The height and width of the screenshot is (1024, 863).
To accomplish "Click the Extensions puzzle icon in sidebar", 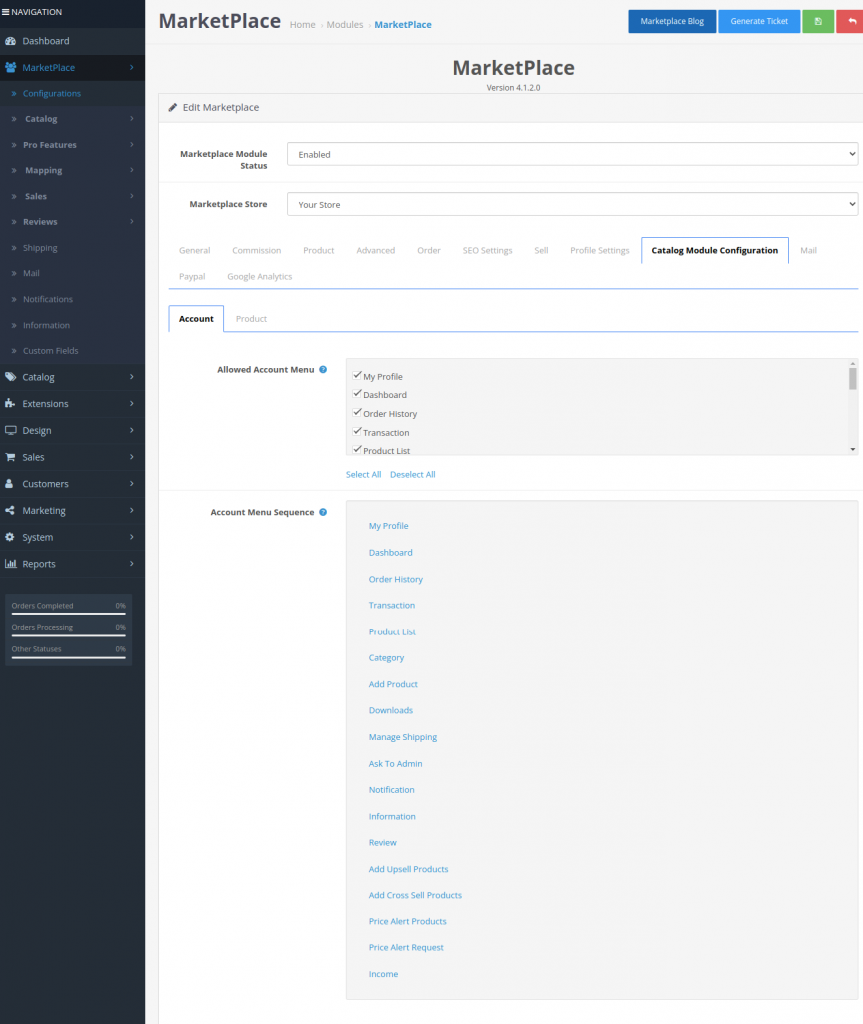I will click(10, 404).
